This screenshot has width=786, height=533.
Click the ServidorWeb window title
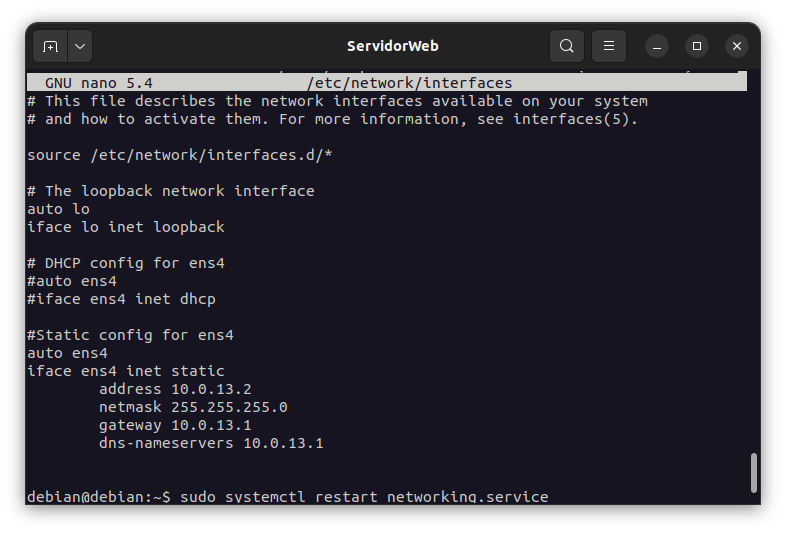[x=392, y=46]
